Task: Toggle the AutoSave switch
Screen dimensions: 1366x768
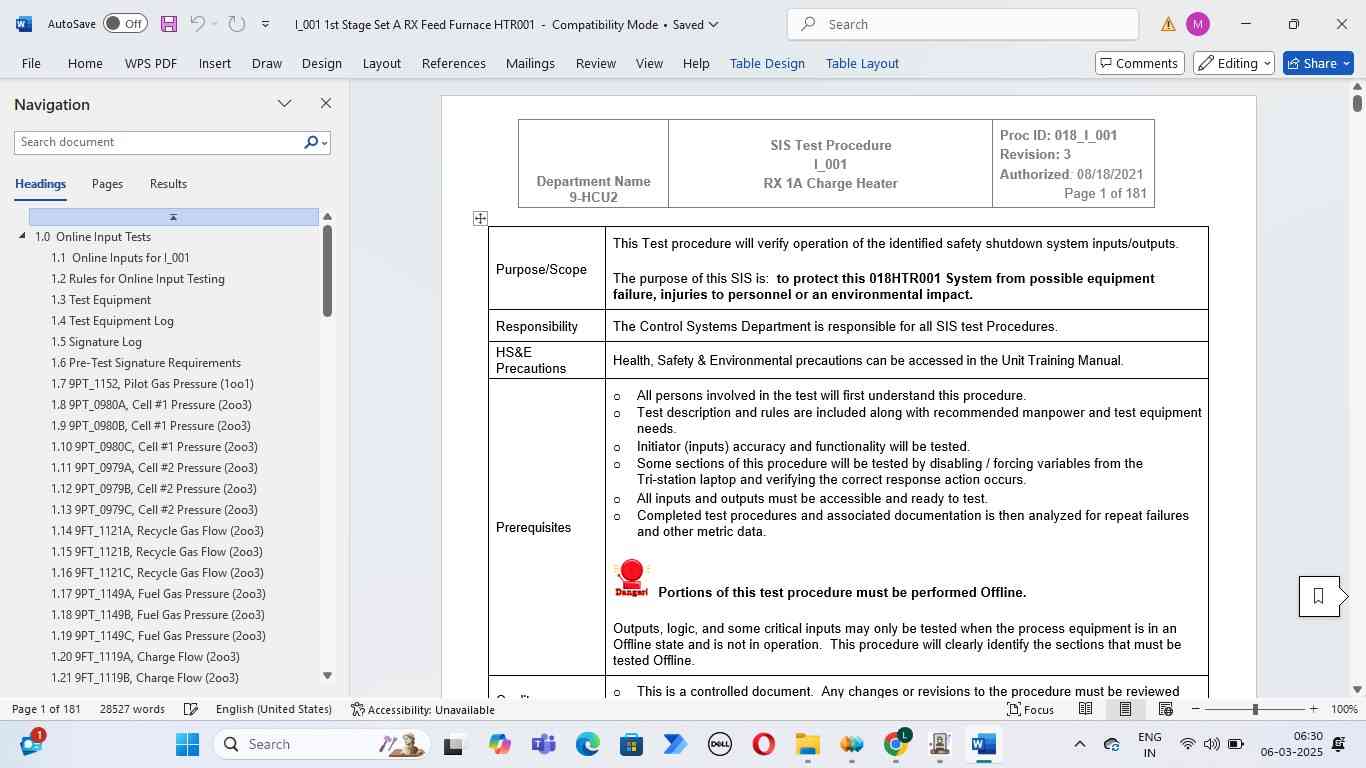Action: click(x=125, y=24)
